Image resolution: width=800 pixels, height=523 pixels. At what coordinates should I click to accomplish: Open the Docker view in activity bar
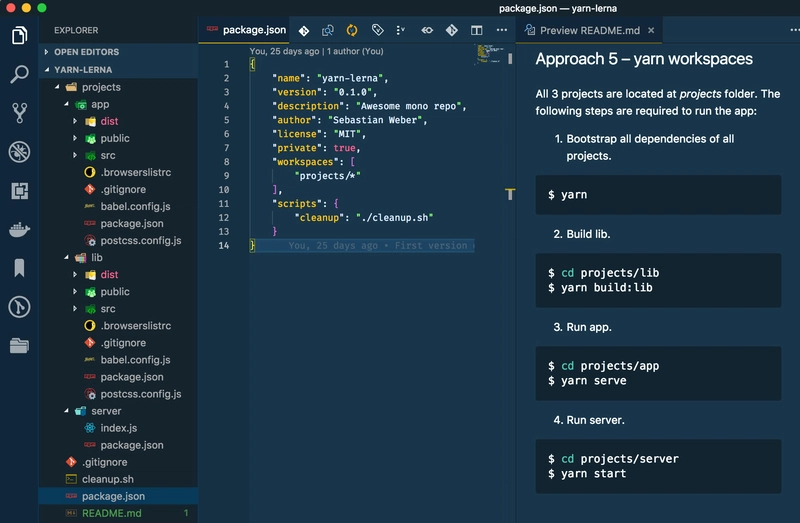[x=19, y=229]
